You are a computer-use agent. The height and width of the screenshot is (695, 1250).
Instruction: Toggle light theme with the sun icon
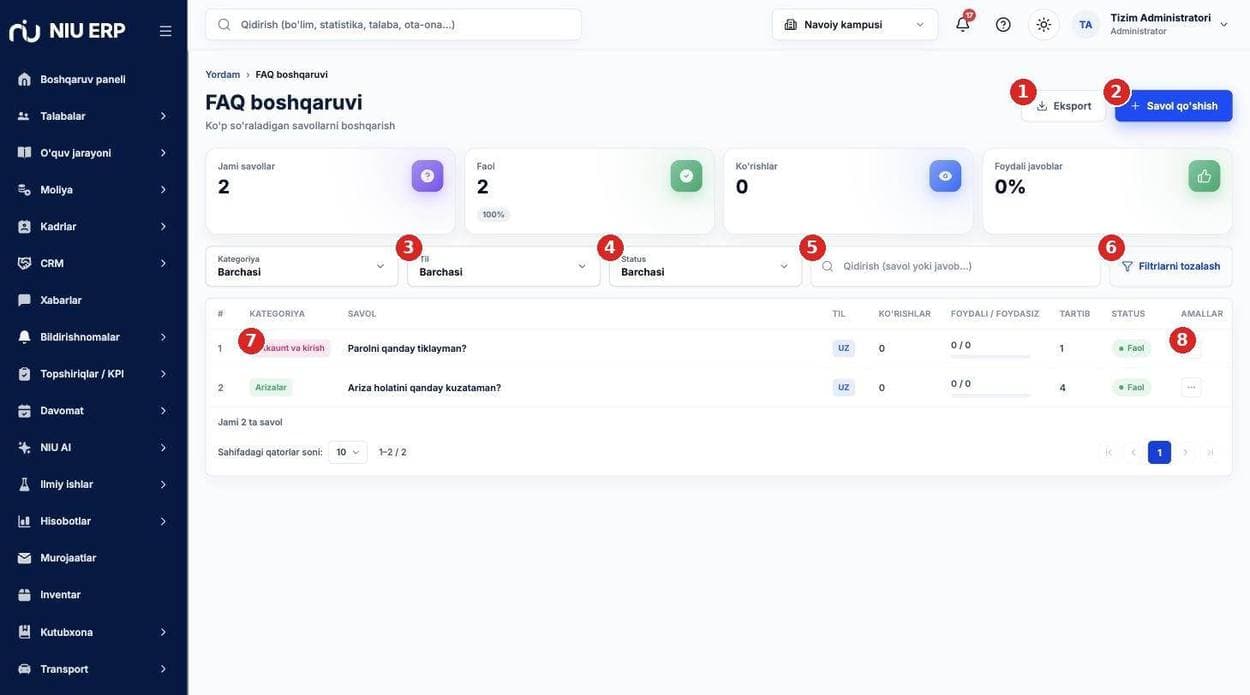tap(1044, 24)
